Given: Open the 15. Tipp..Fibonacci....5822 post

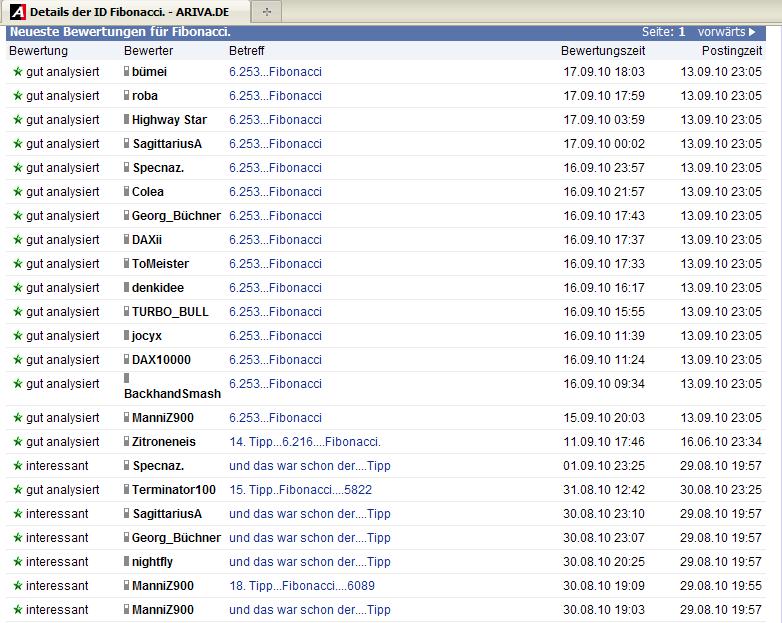Looking at the screenshot, I should 300,489.
